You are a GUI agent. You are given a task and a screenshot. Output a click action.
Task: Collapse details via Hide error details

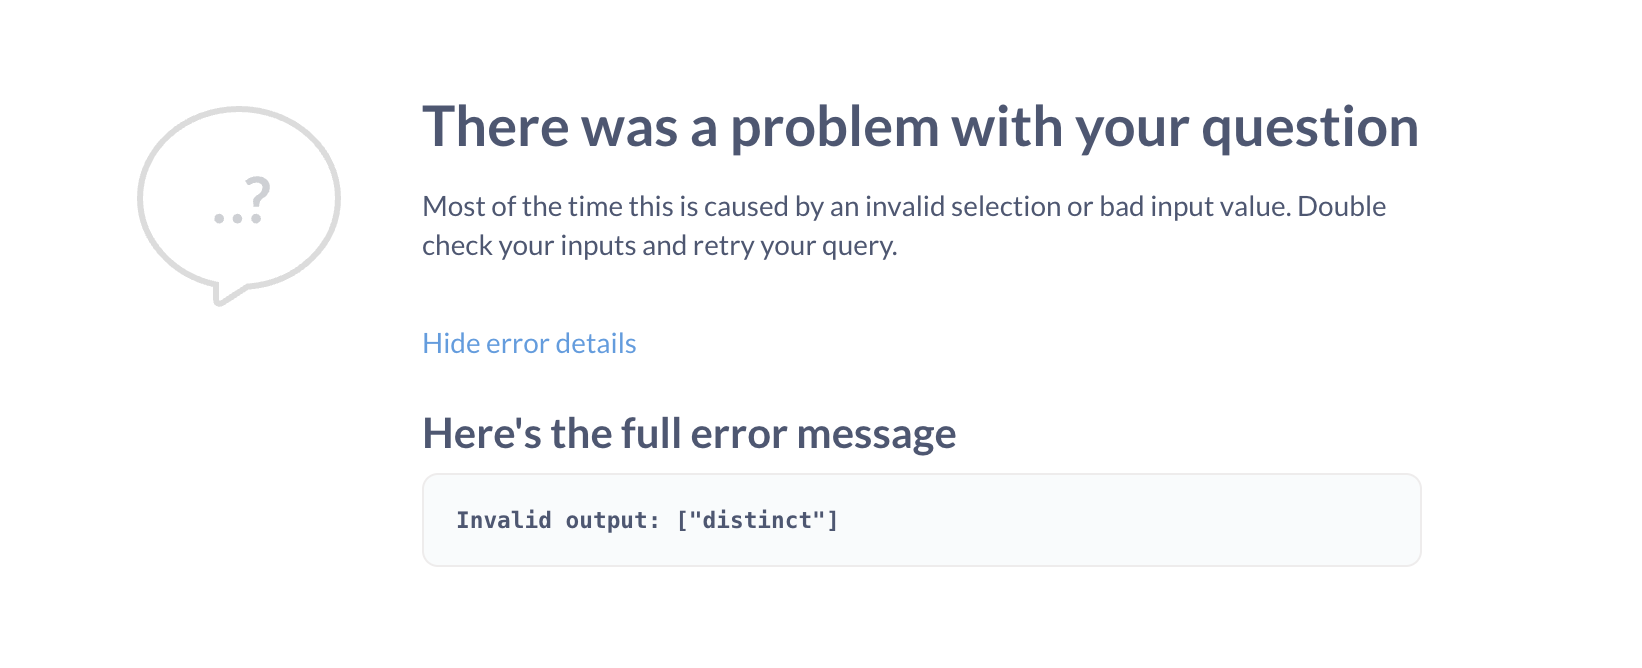pyautogui.click(x=529, y=343)
